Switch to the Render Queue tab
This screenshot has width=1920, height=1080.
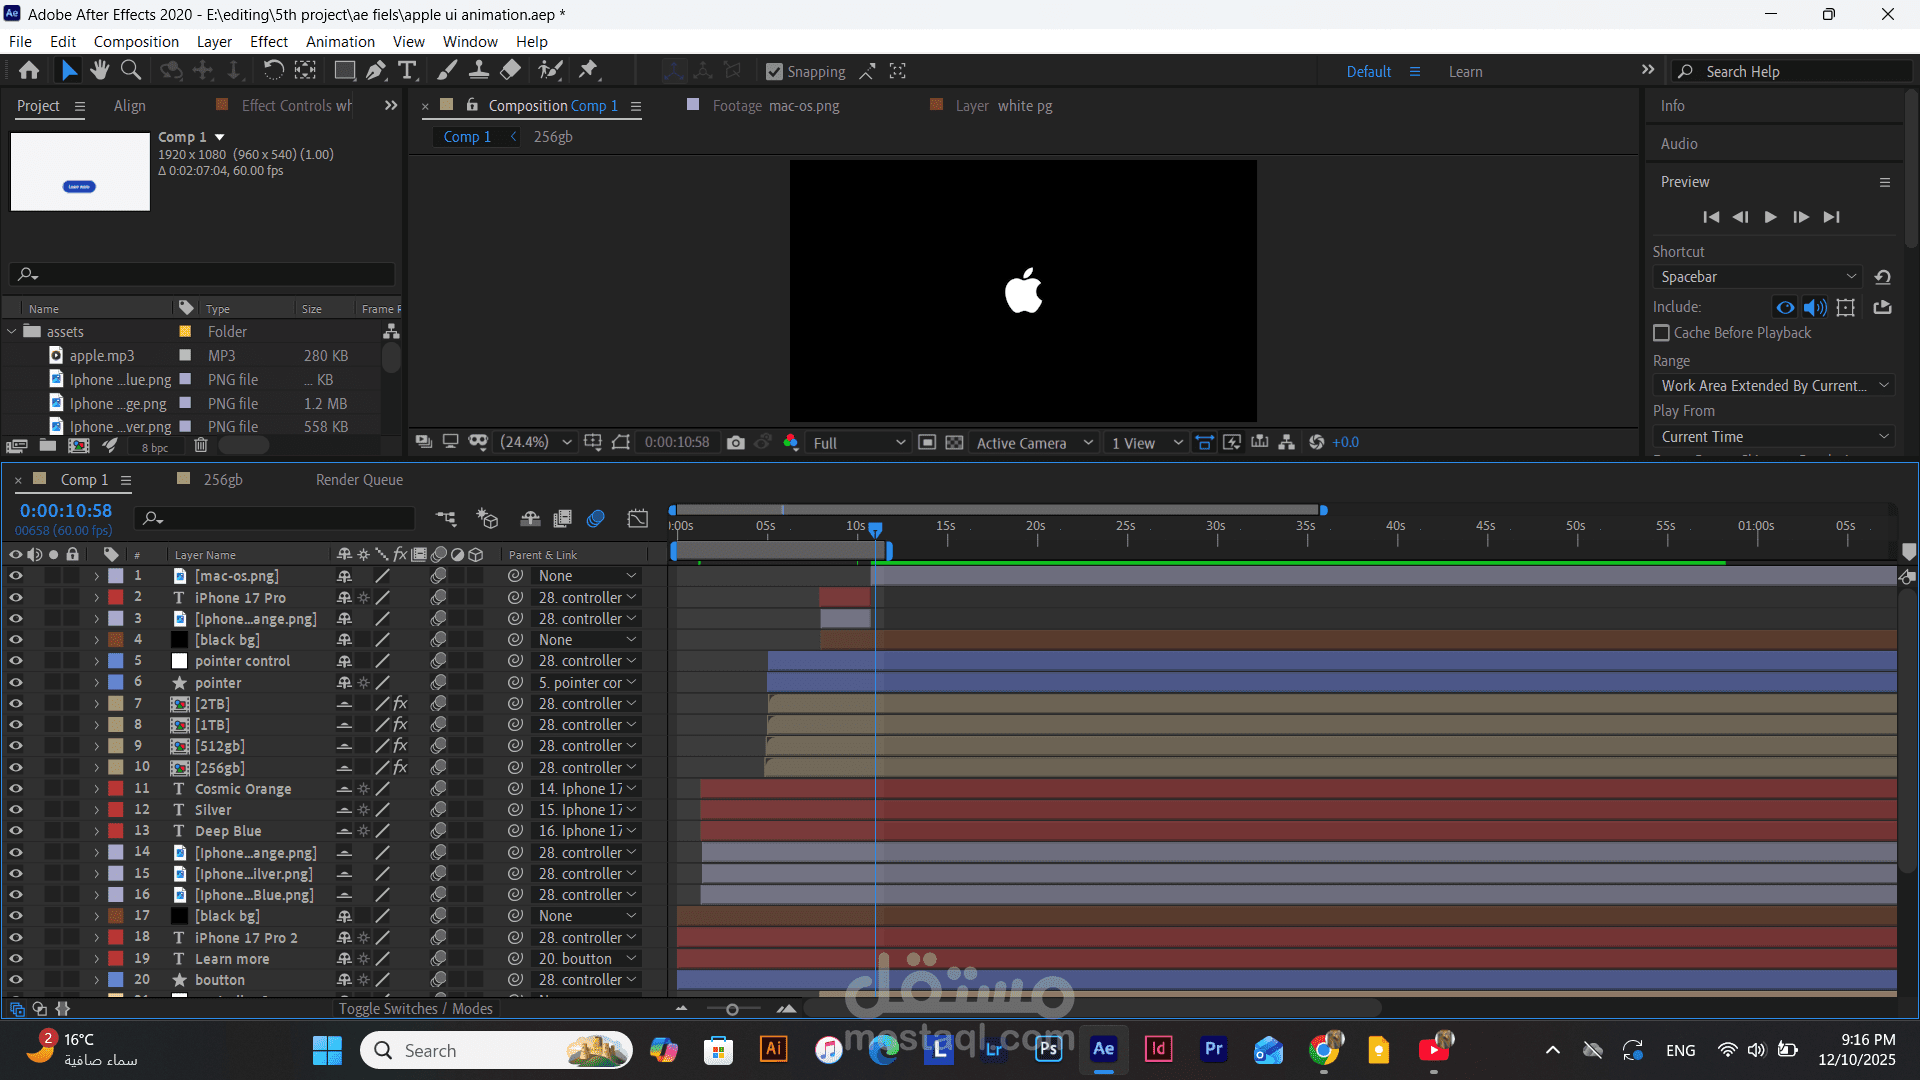click(x=359, y=480)
